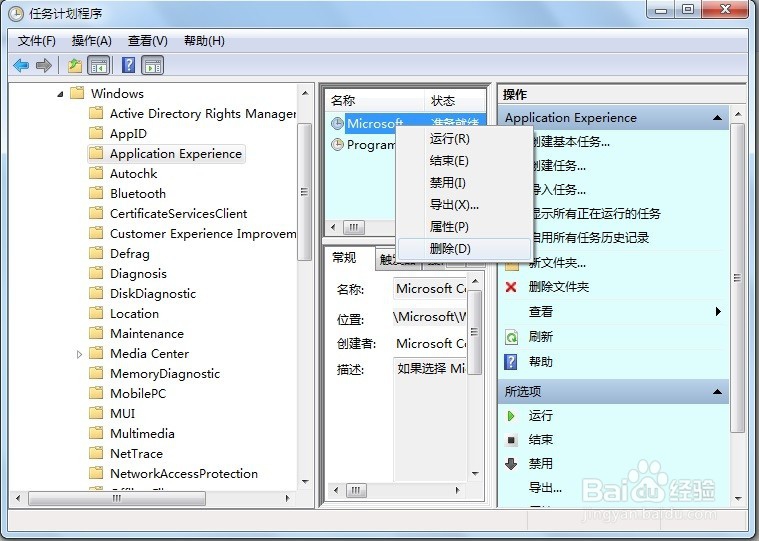Click 导出... under 所选项
This screenshot has width=759, height=541.
(x=545, y=488)
